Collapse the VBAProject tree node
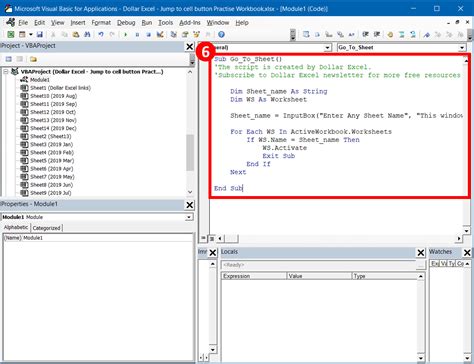 tap(6, 72)
